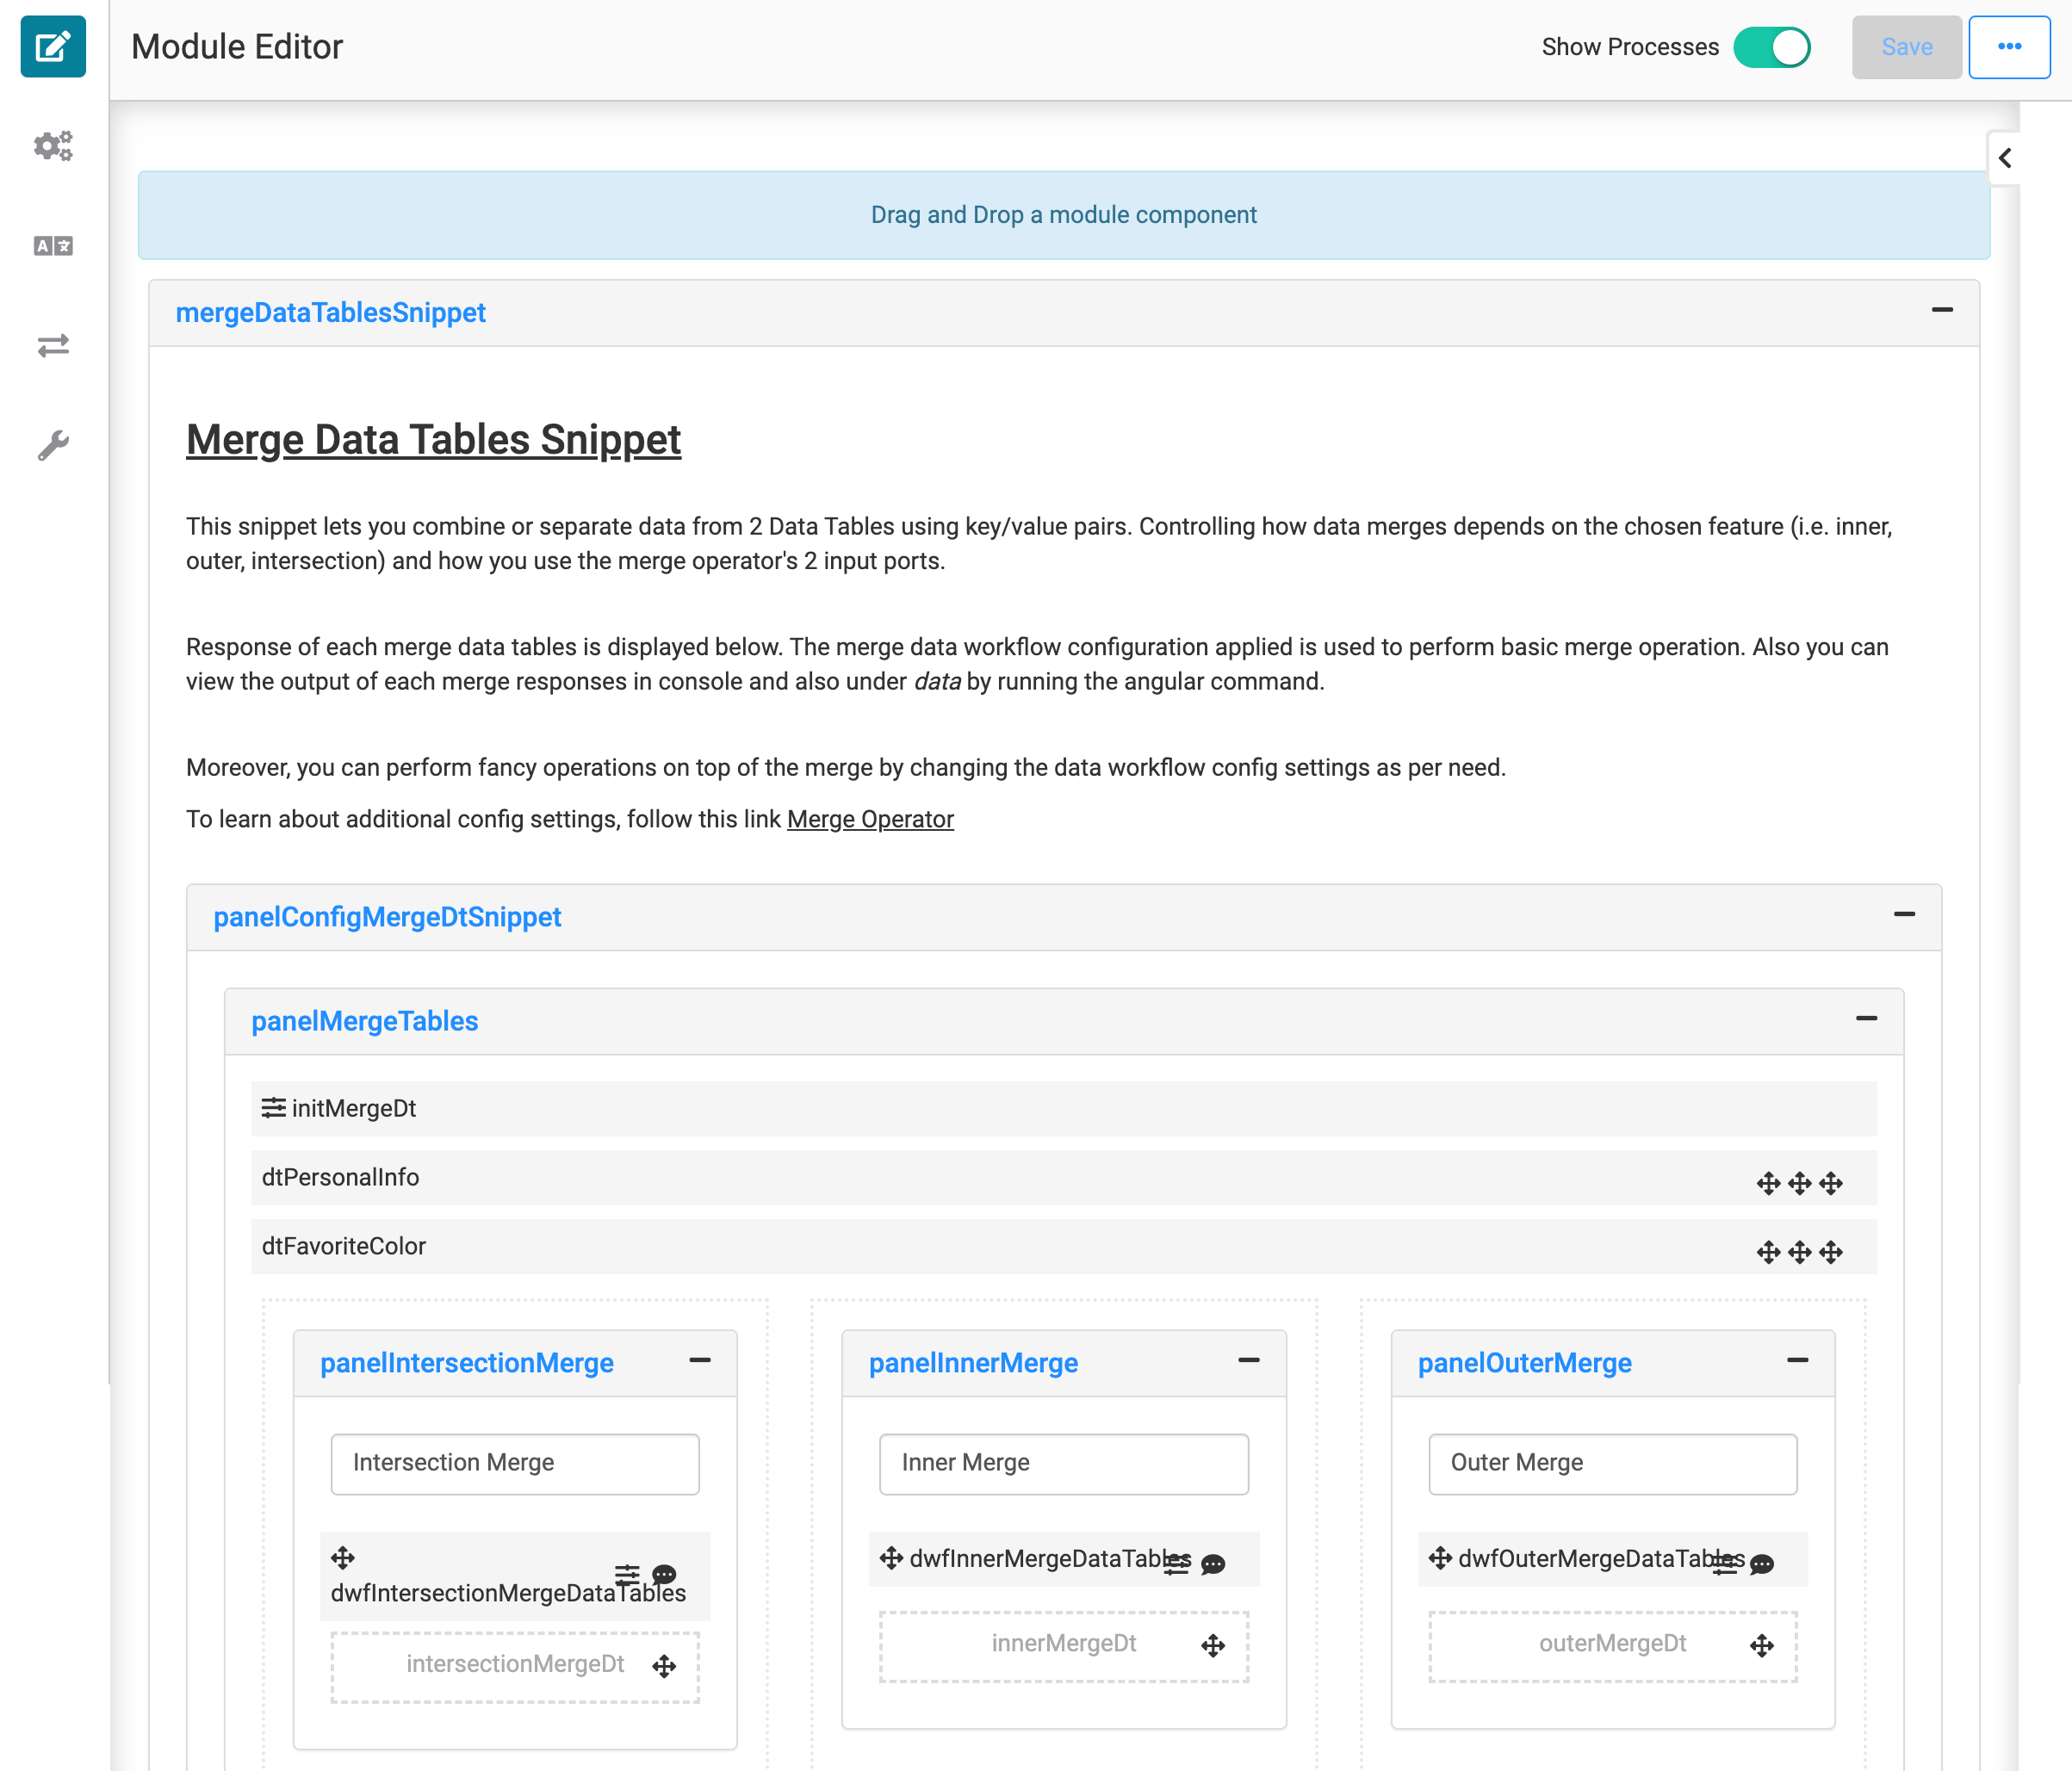Select the dwfOuterMergeDataTables label

tap(1601, 1558)
